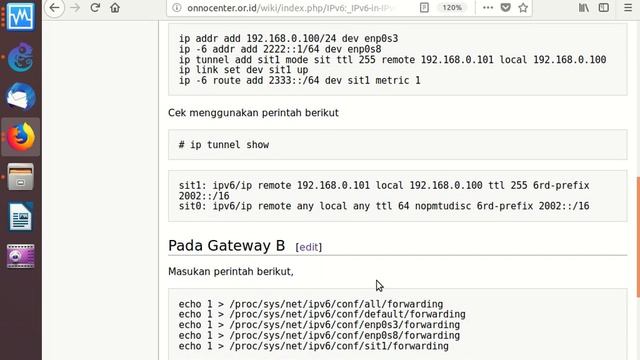Save page to Pocket
The image size is (640, 360).
coord(505,8)
